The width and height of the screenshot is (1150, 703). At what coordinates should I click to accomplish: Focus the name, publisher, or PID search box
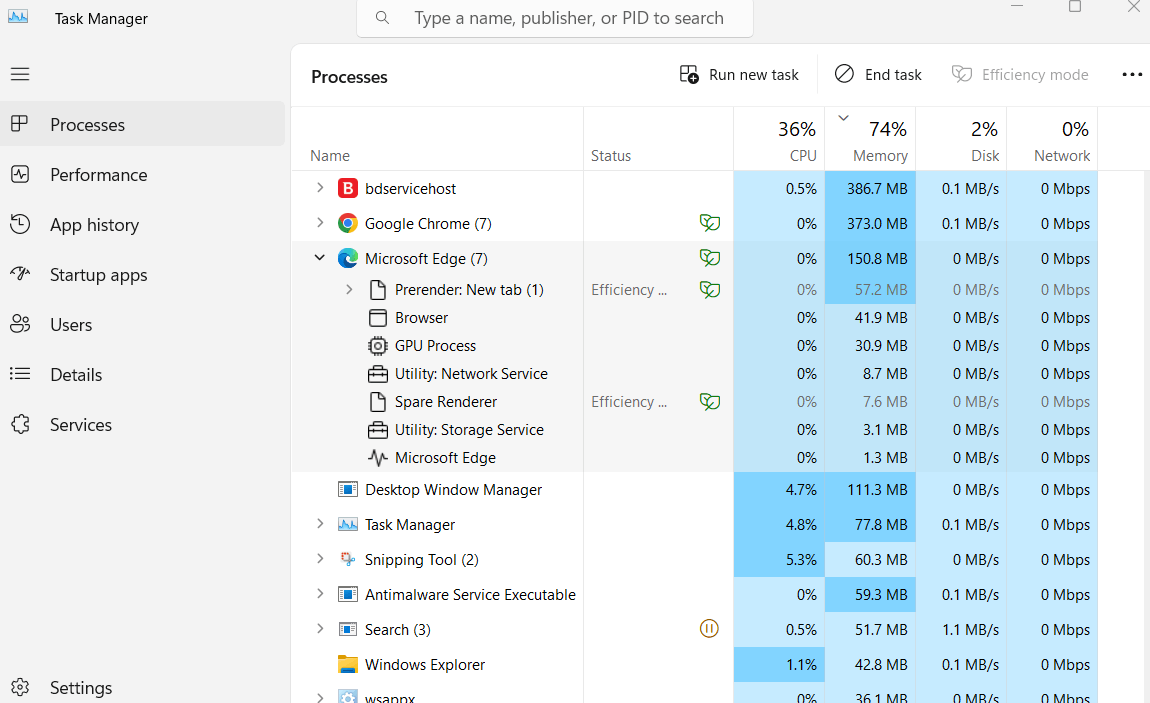tap(554, 18)
